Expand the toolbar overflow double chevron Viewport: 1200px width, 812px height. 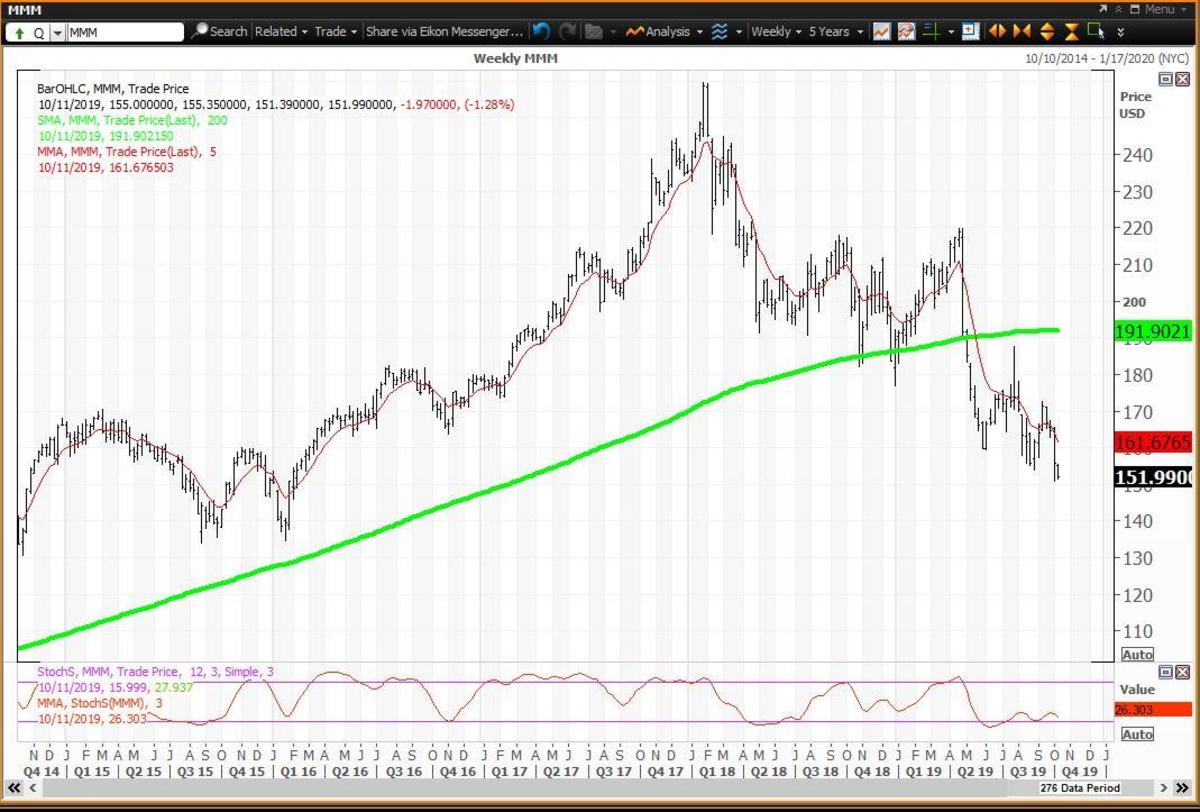[x=1121, y=32]
